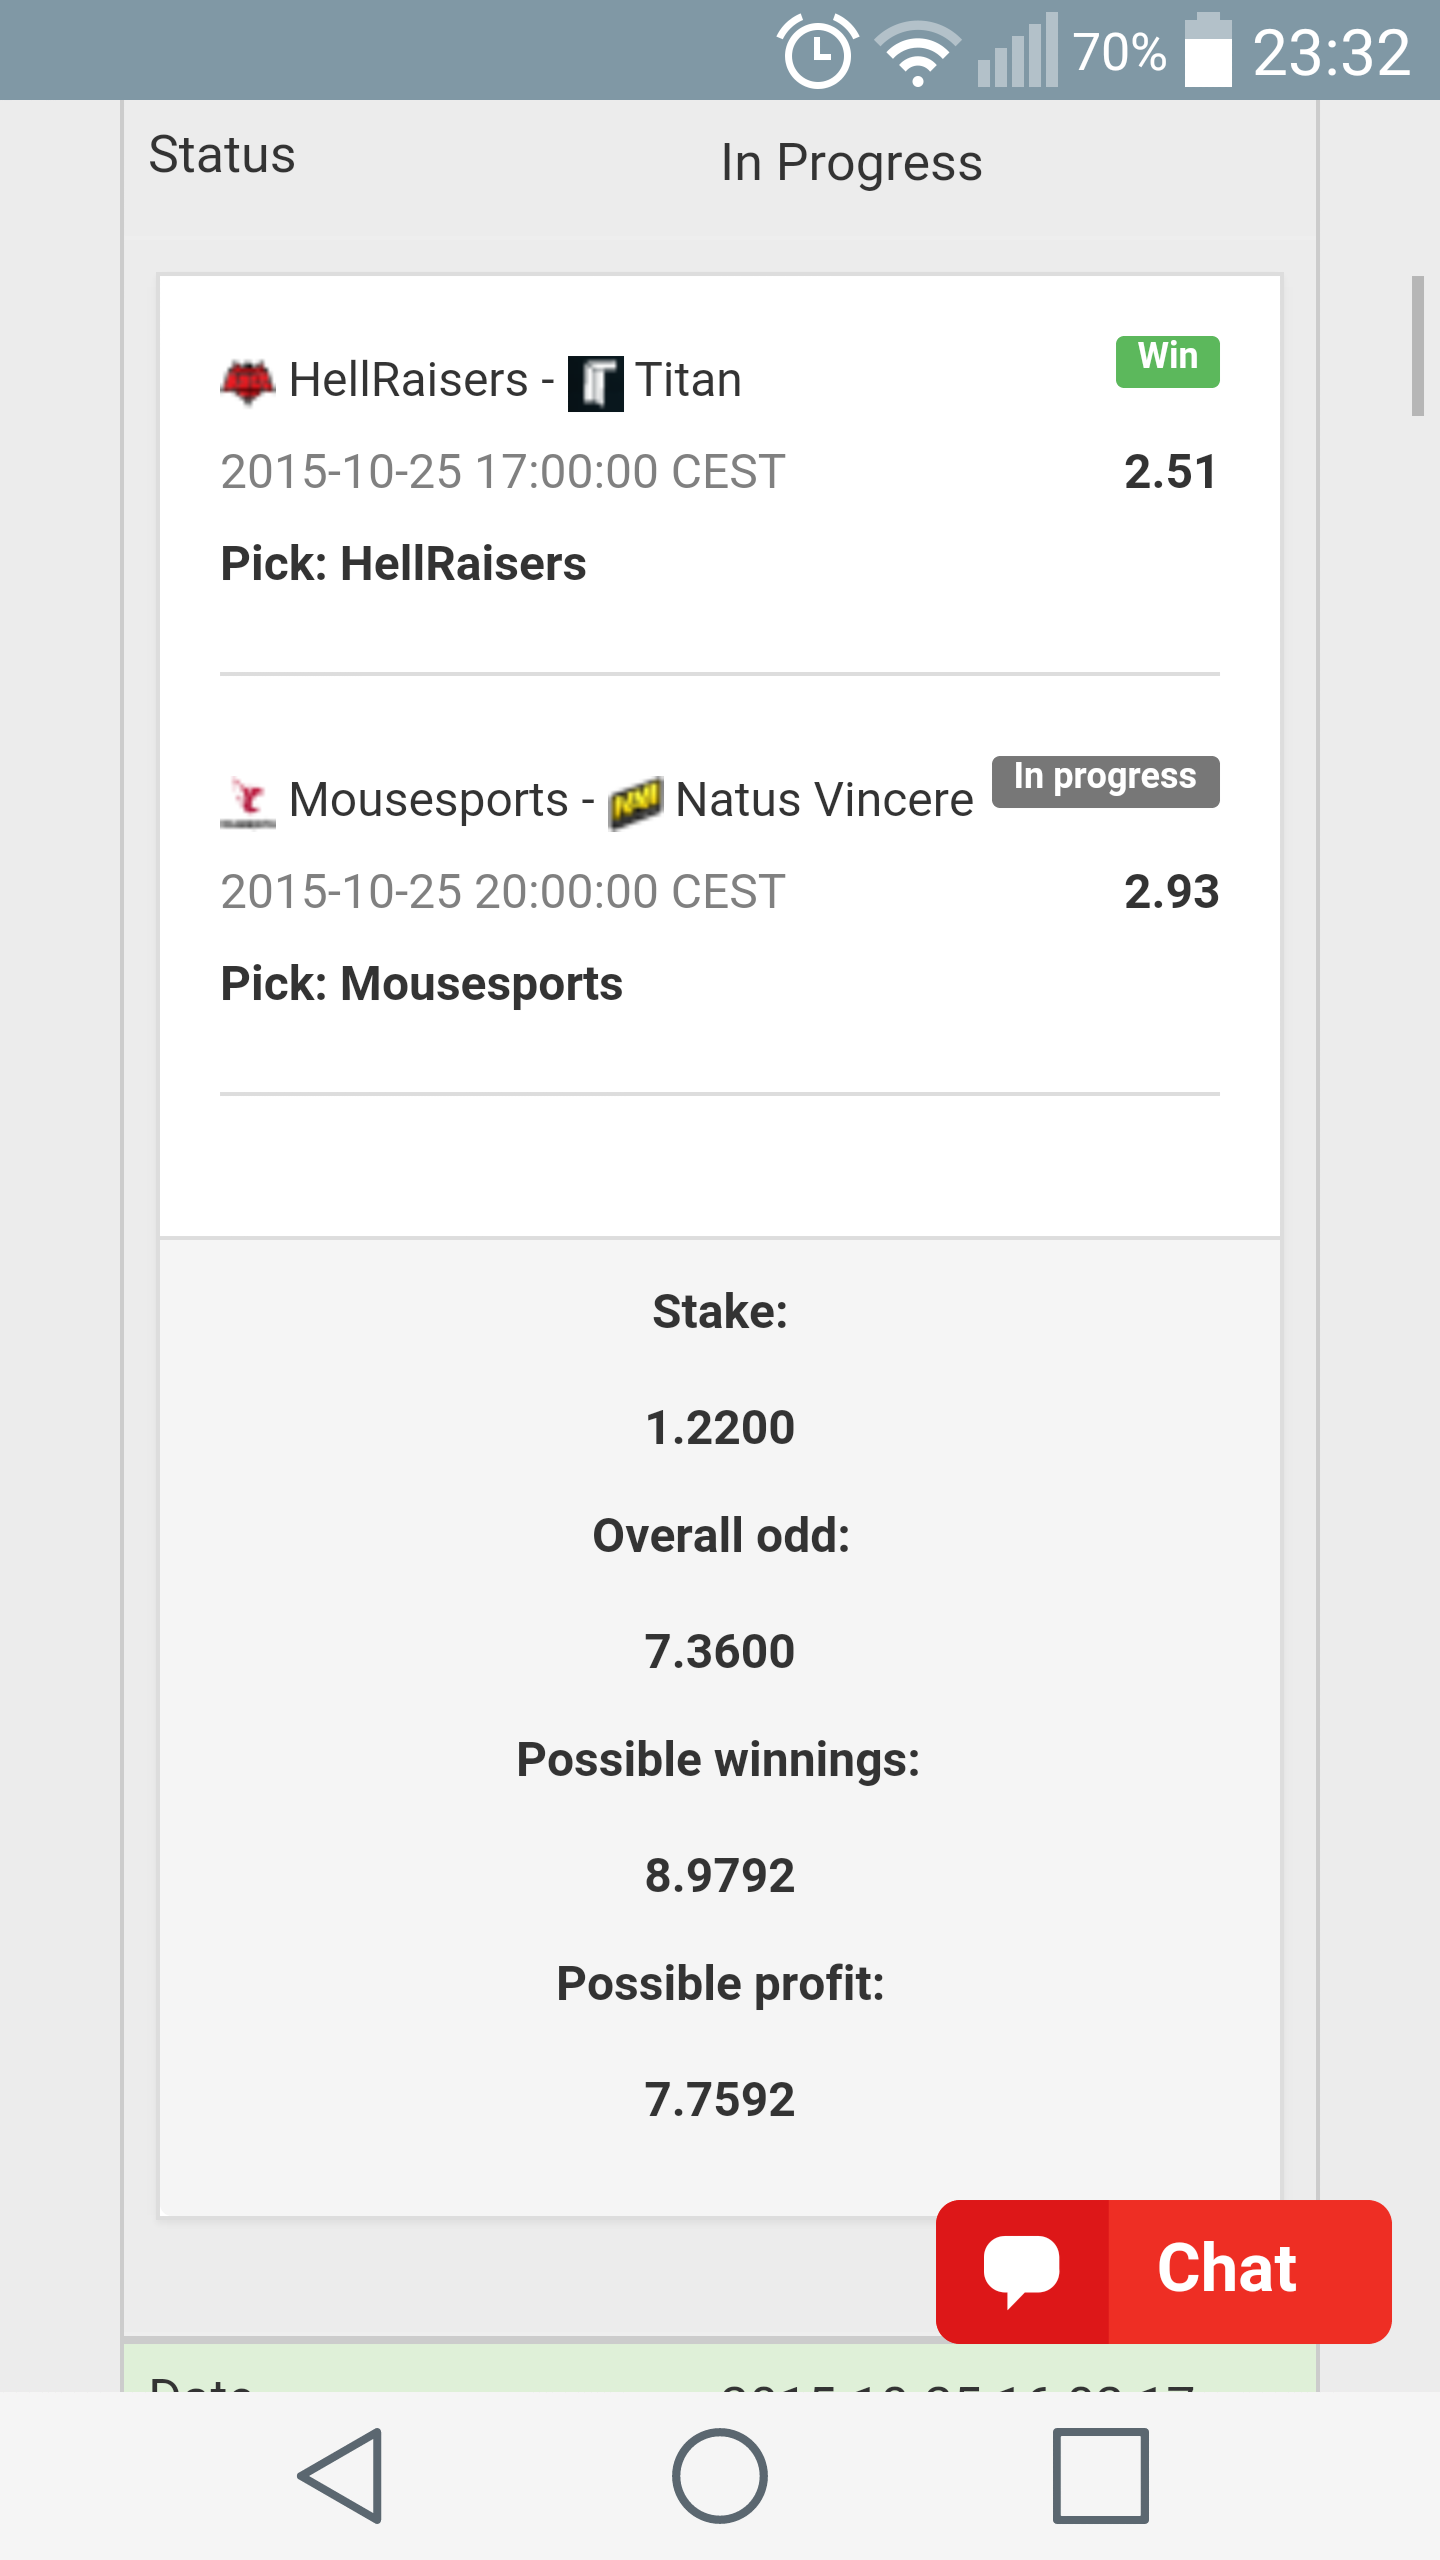This screenshot has width=1440, height=2560.
Task: Click the green Win badge
Action: pyautogui.click(x=1168, y=361)
